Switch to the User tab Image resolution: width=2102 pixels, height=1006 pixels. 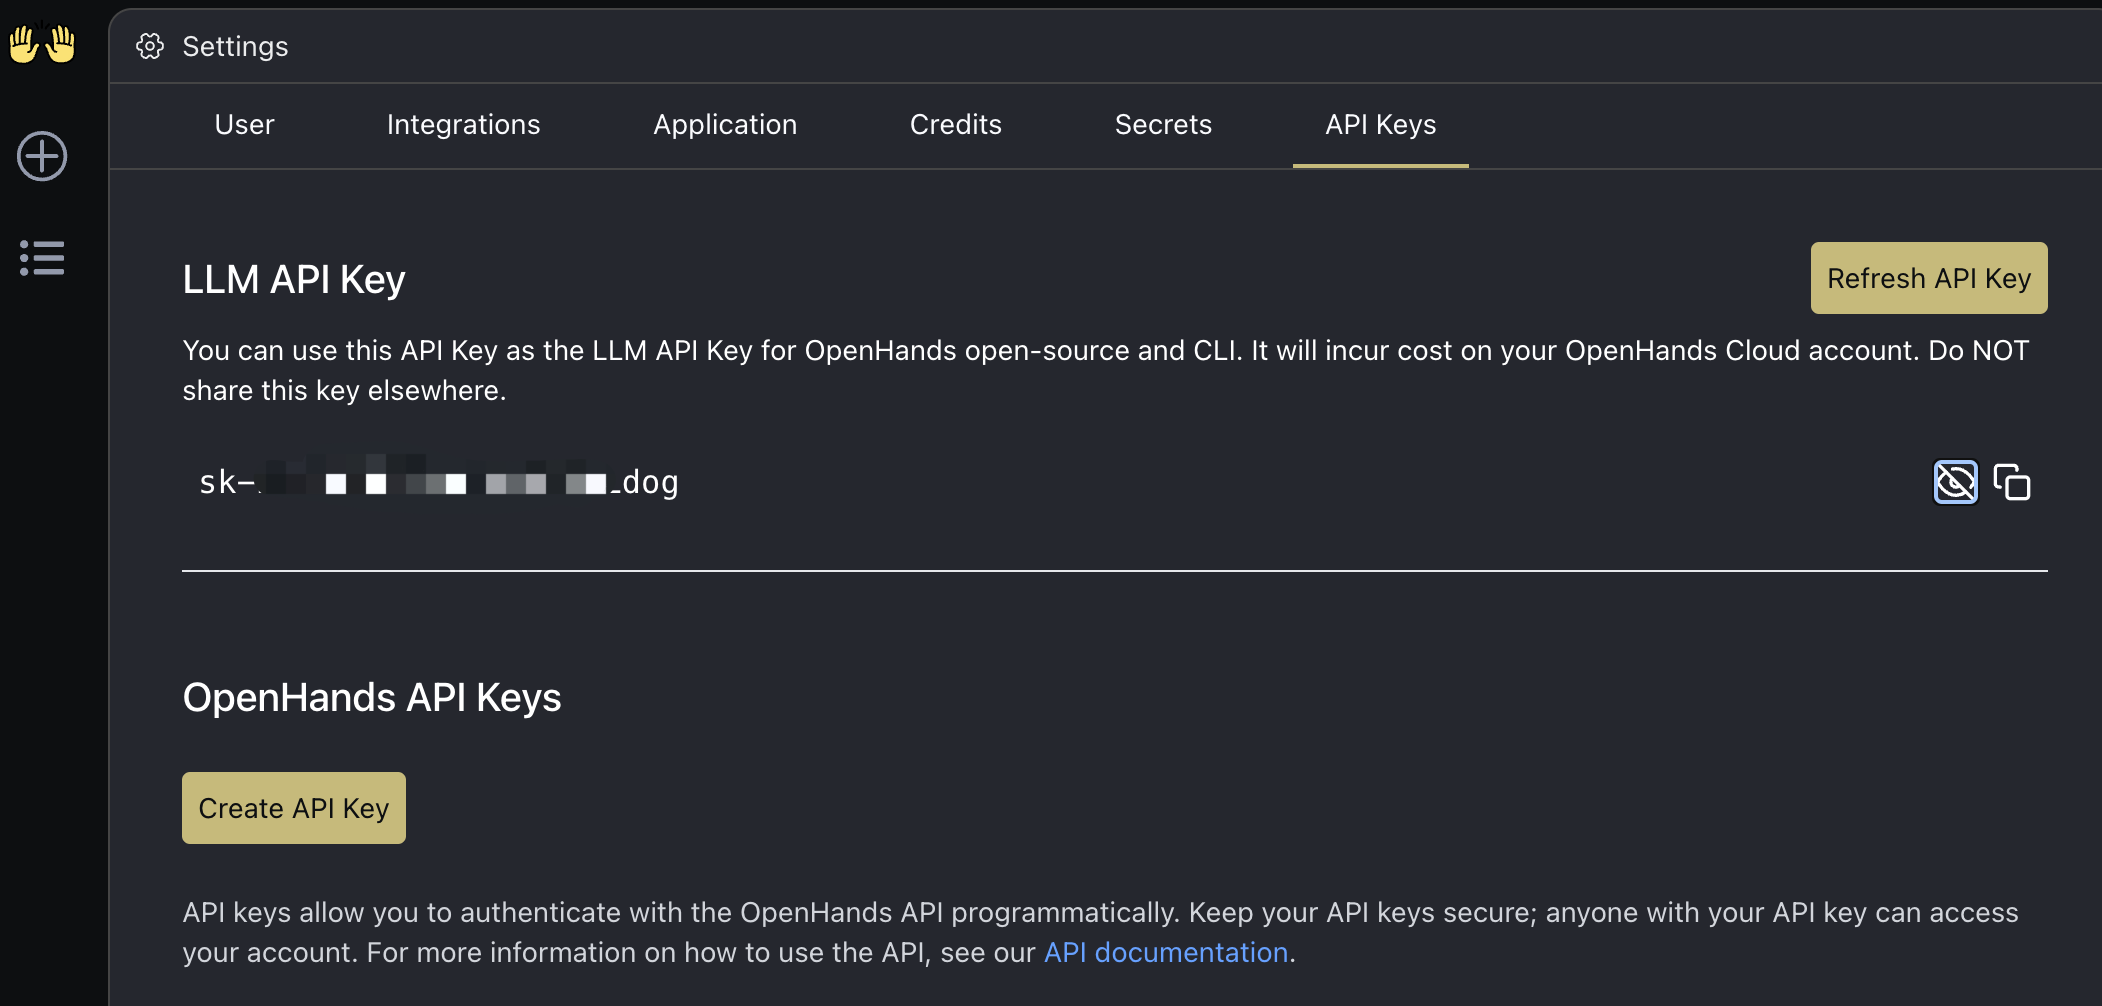click(244, 124)
